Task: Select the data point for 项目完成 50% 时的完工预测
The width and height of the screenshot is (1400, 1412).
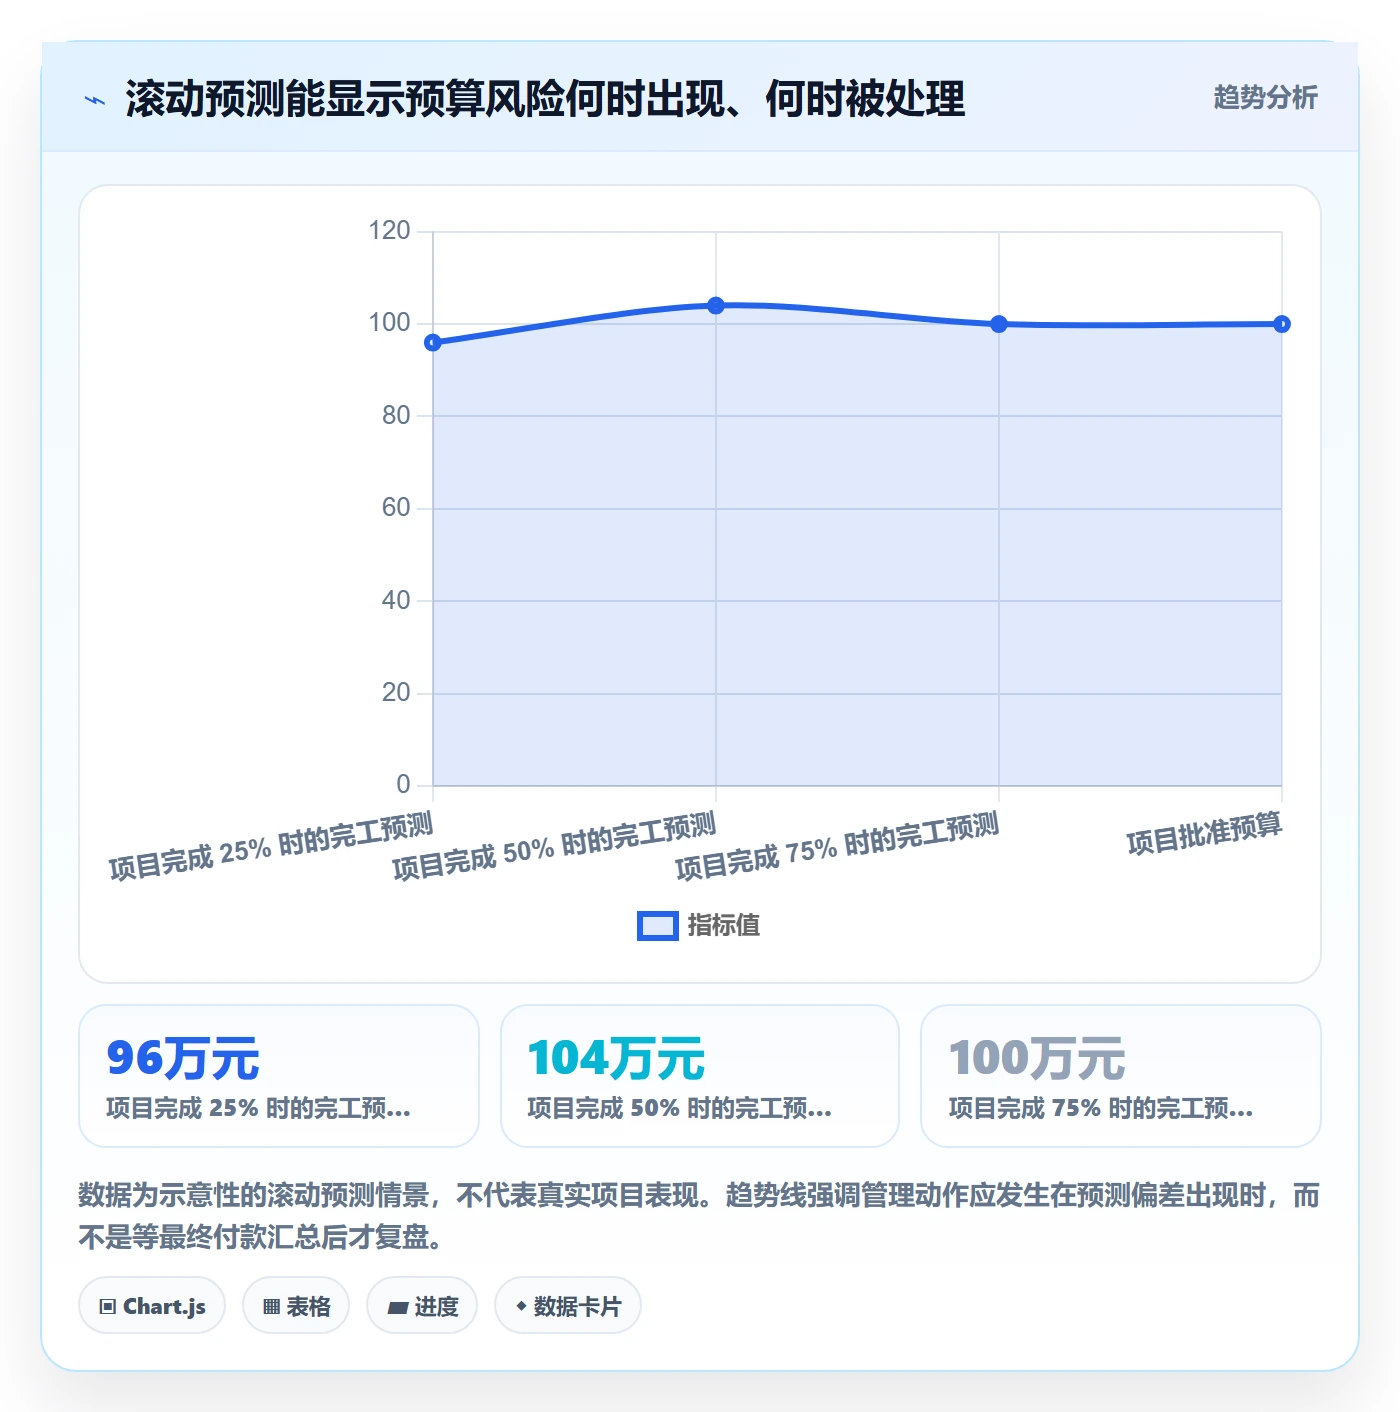Action: click(716, 305)
